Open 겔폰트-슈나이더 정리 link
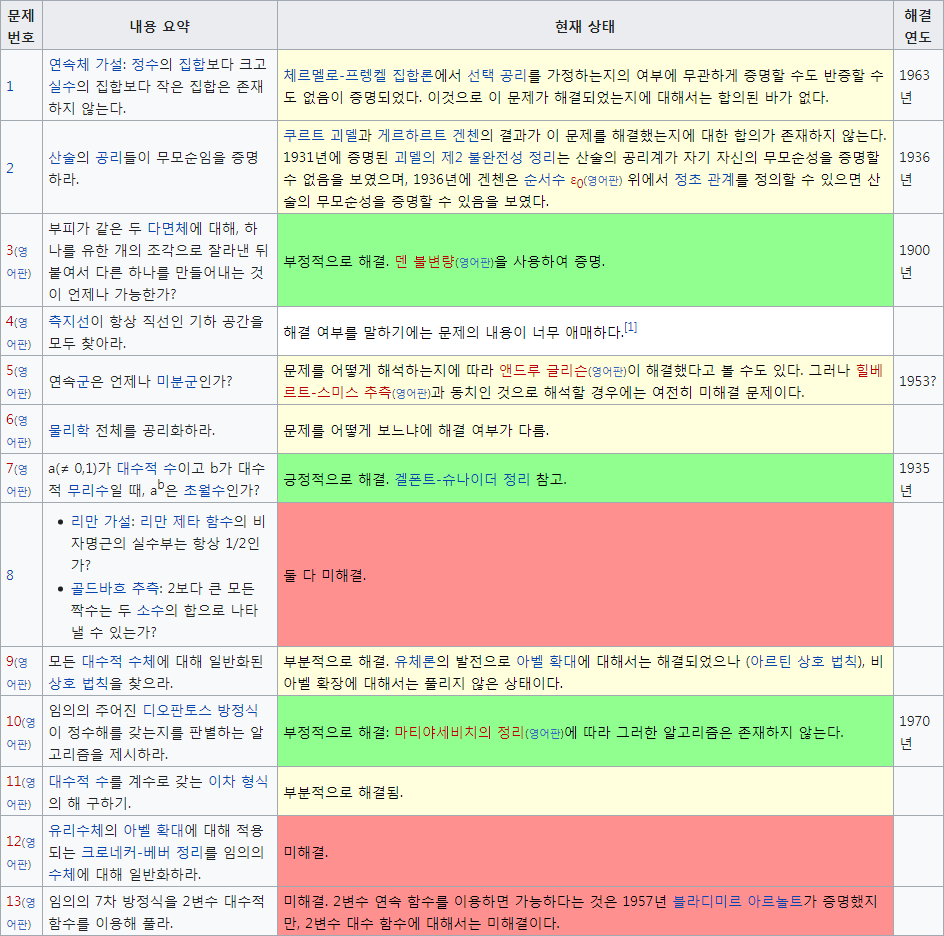 click(462, 479)
